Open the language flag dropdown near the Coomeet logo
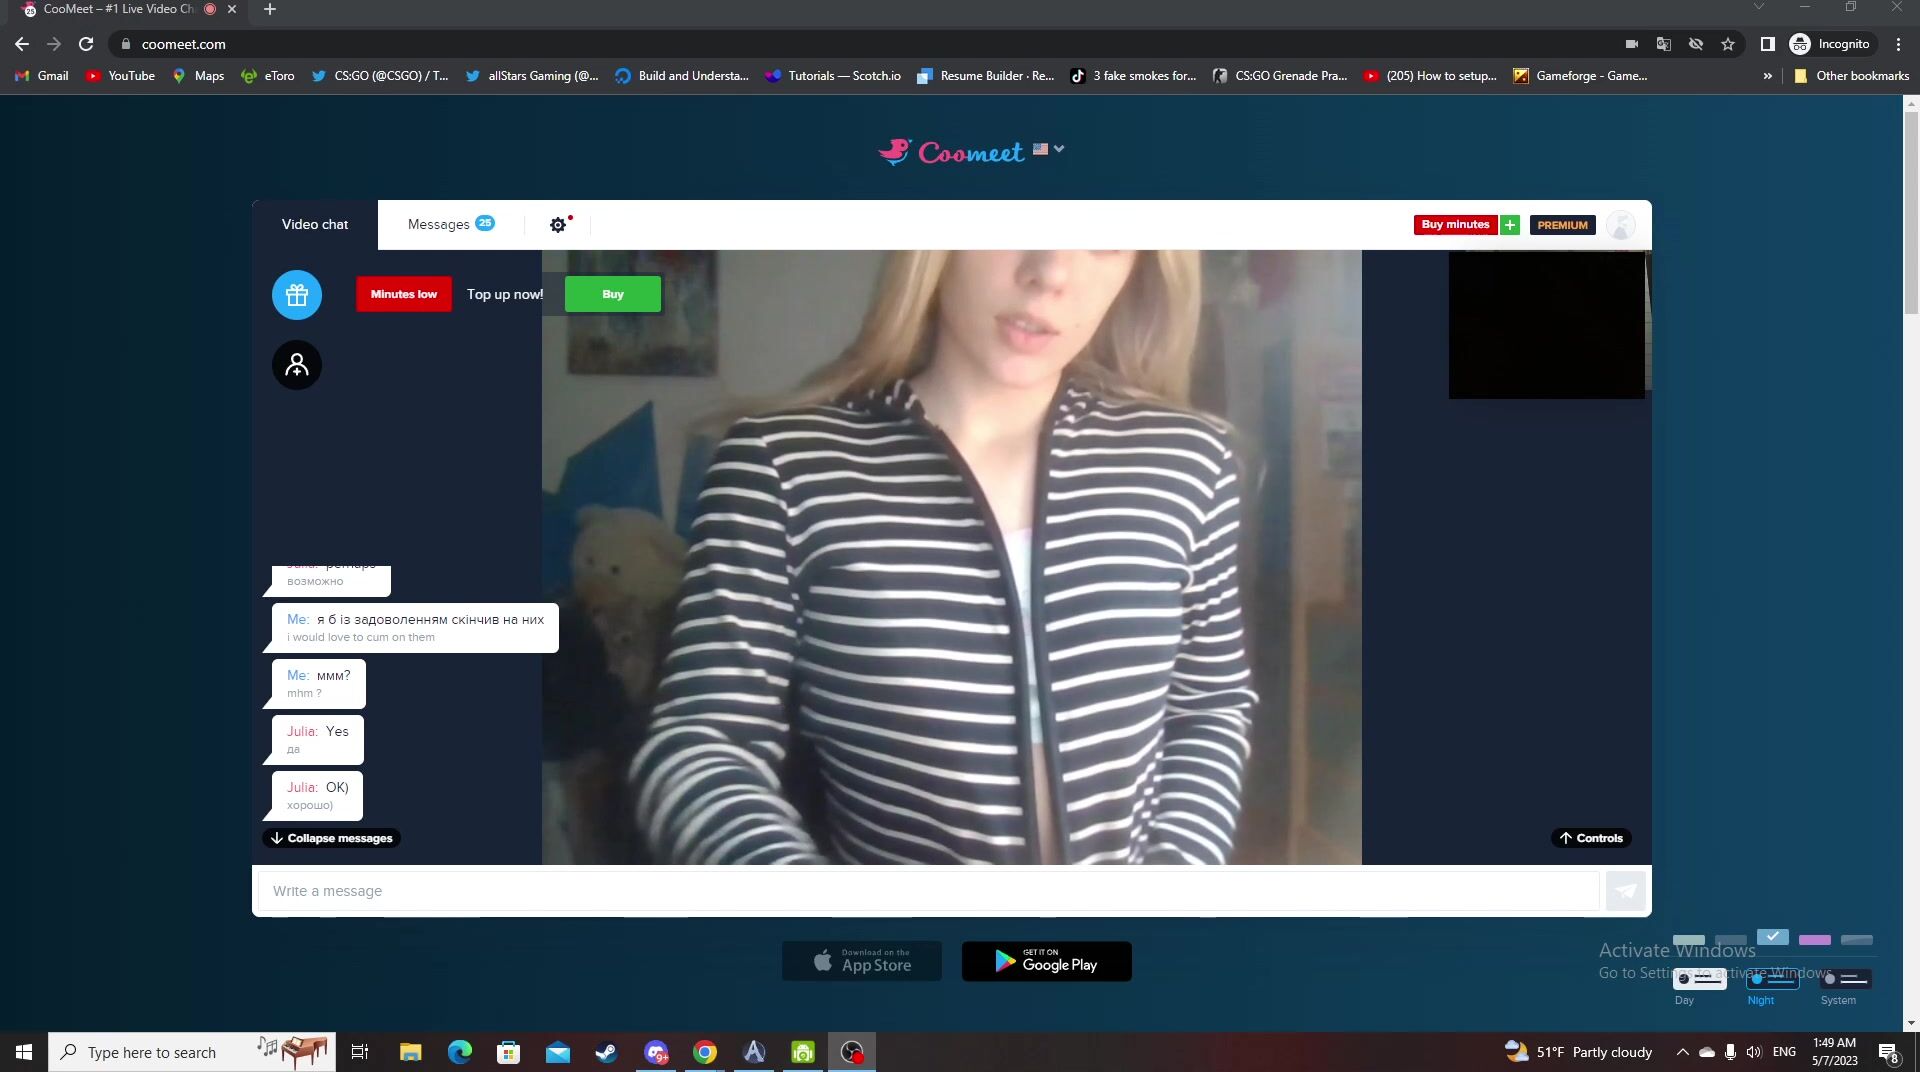This screenshot has width=1920, height=1072. (x=1048, y=149)
